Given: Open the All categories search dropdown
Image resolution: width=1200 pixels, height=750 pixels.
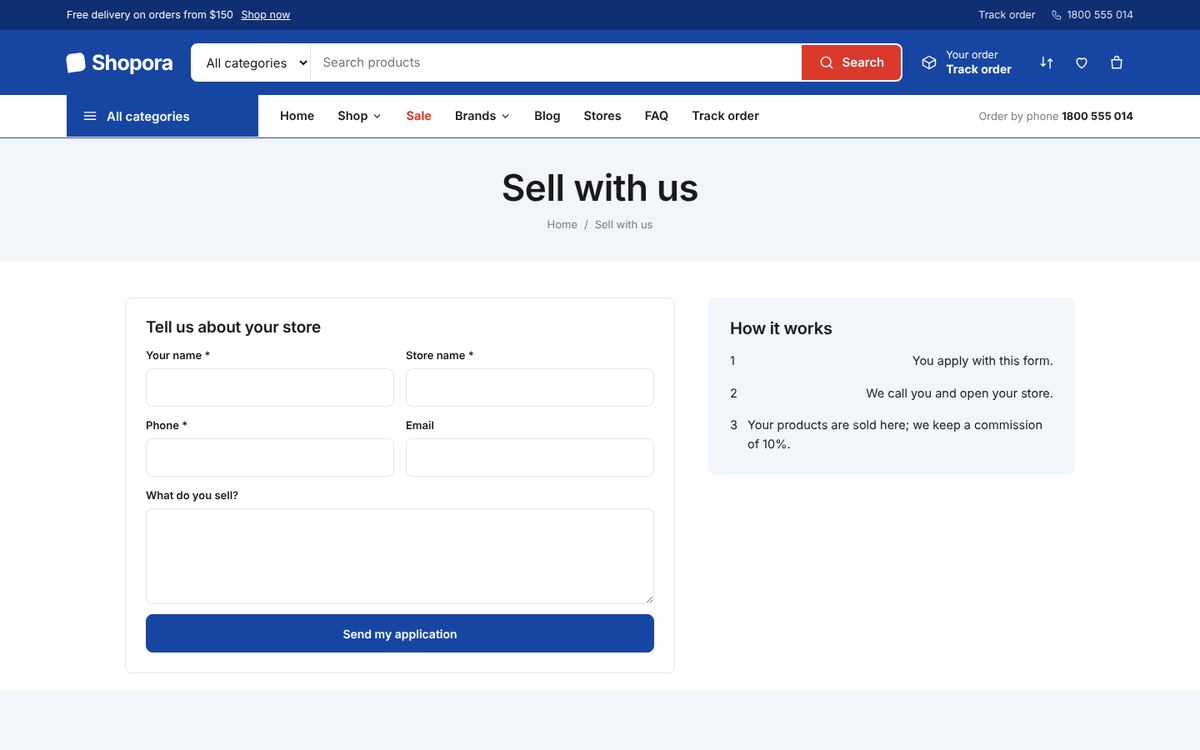Looking at the screenshot, I should tap(251, 62).
